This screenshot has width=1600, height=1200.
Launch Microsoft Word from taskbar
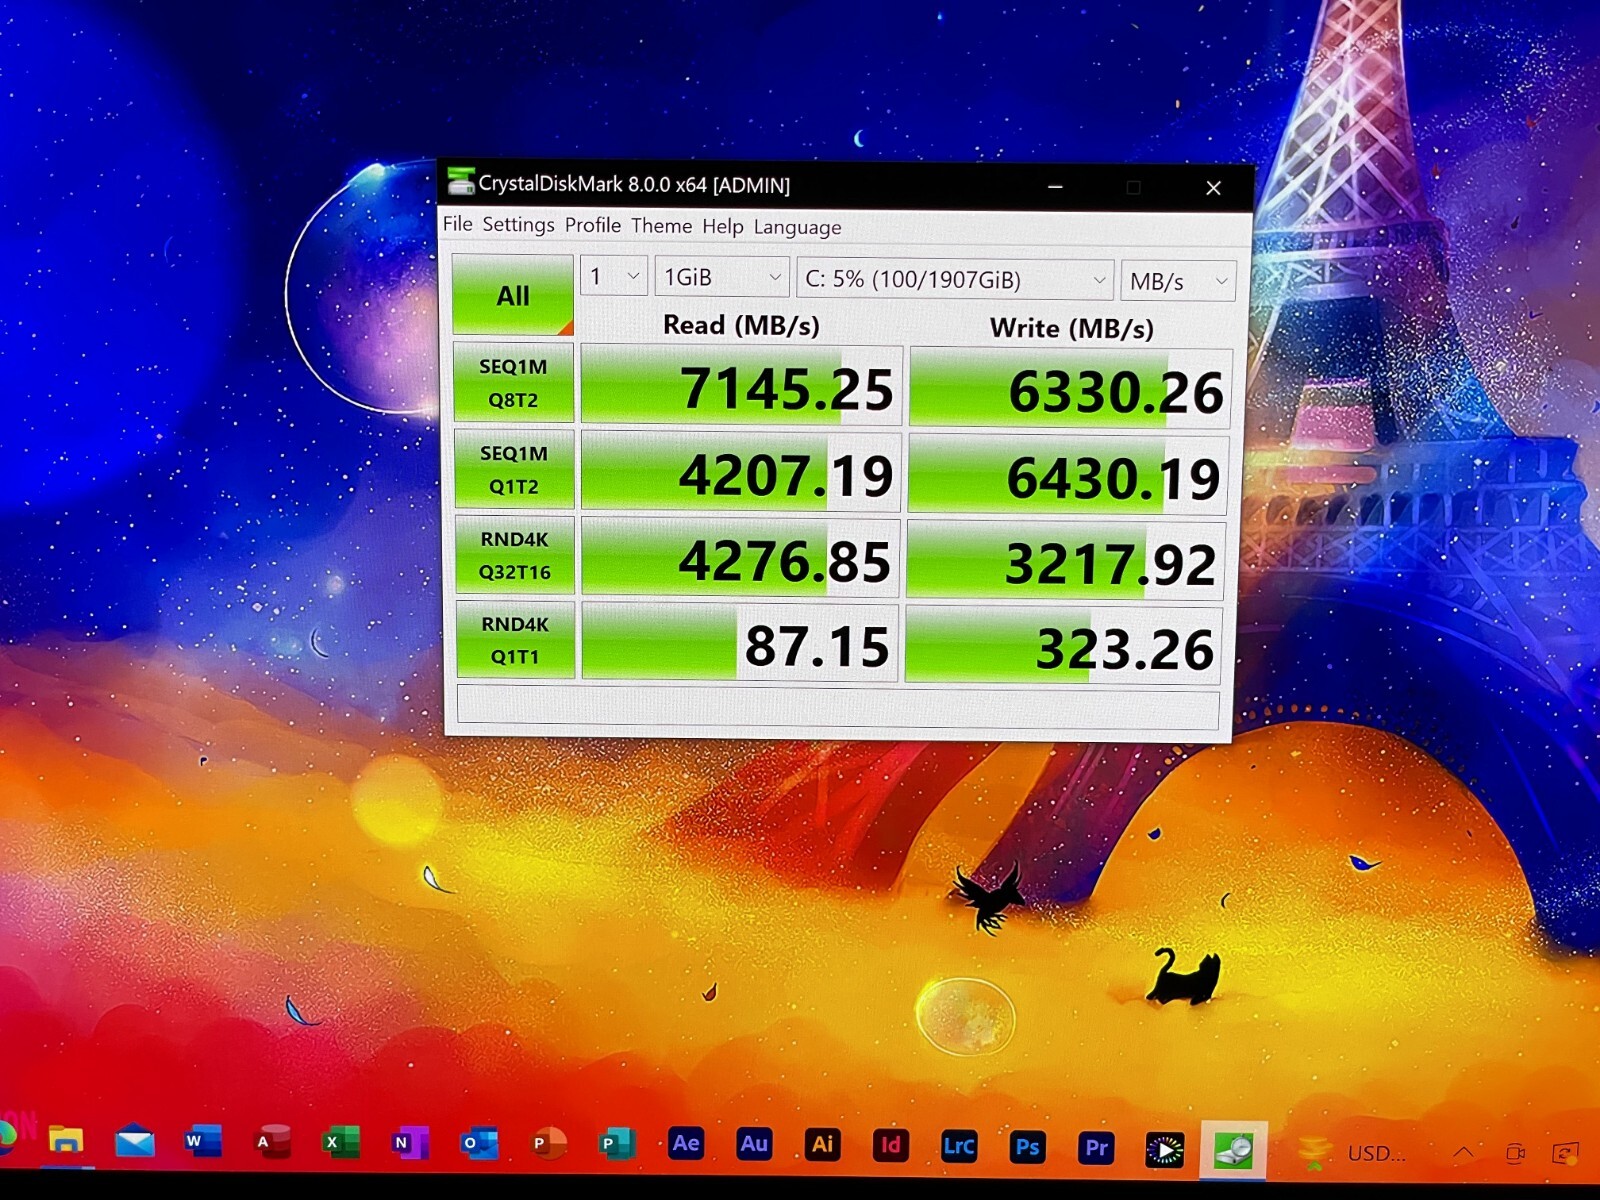(203, 1141)
